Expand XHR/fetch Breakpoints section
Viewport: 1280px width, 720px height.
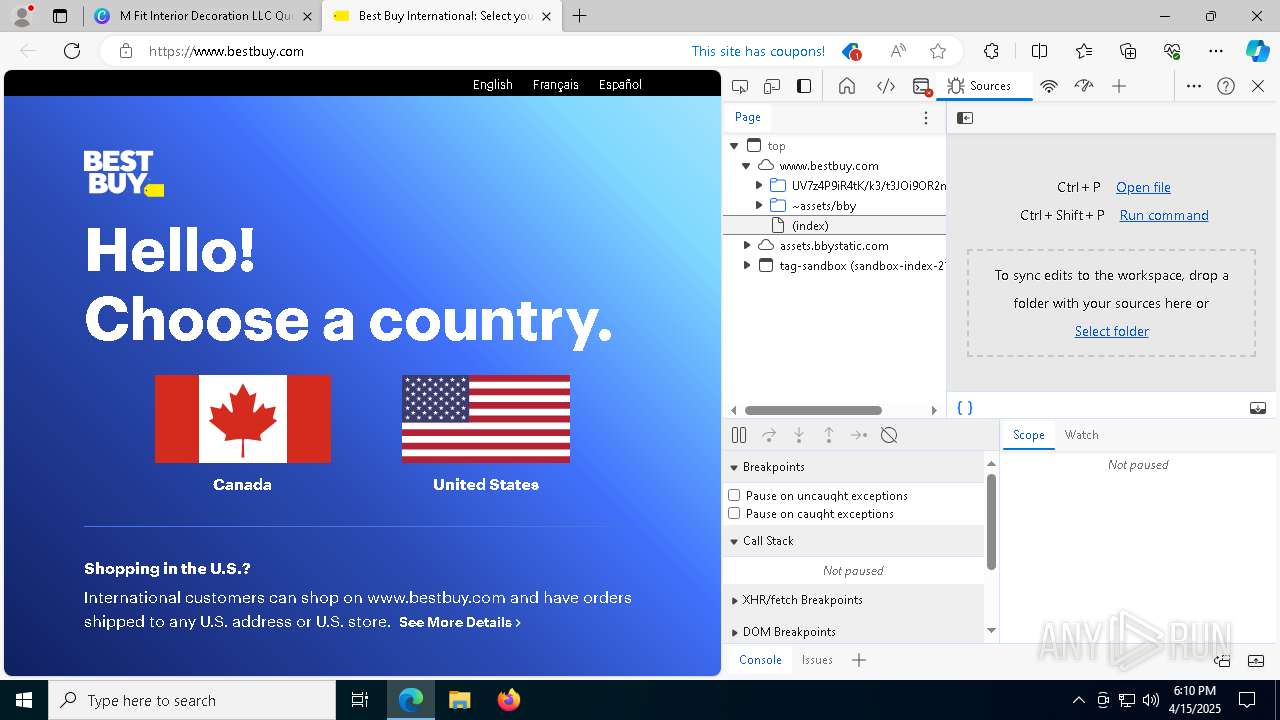(x=734, y=600)
